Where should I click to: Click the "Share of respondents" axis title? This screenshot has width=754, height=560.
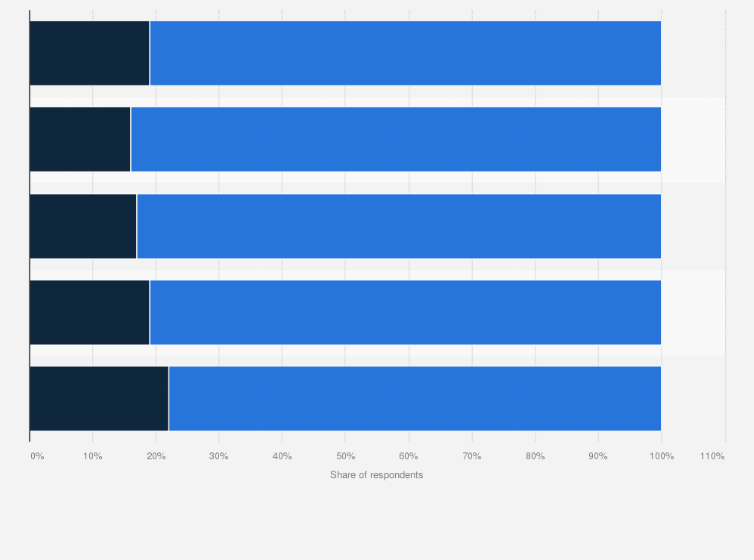click(x=376, y=474)
